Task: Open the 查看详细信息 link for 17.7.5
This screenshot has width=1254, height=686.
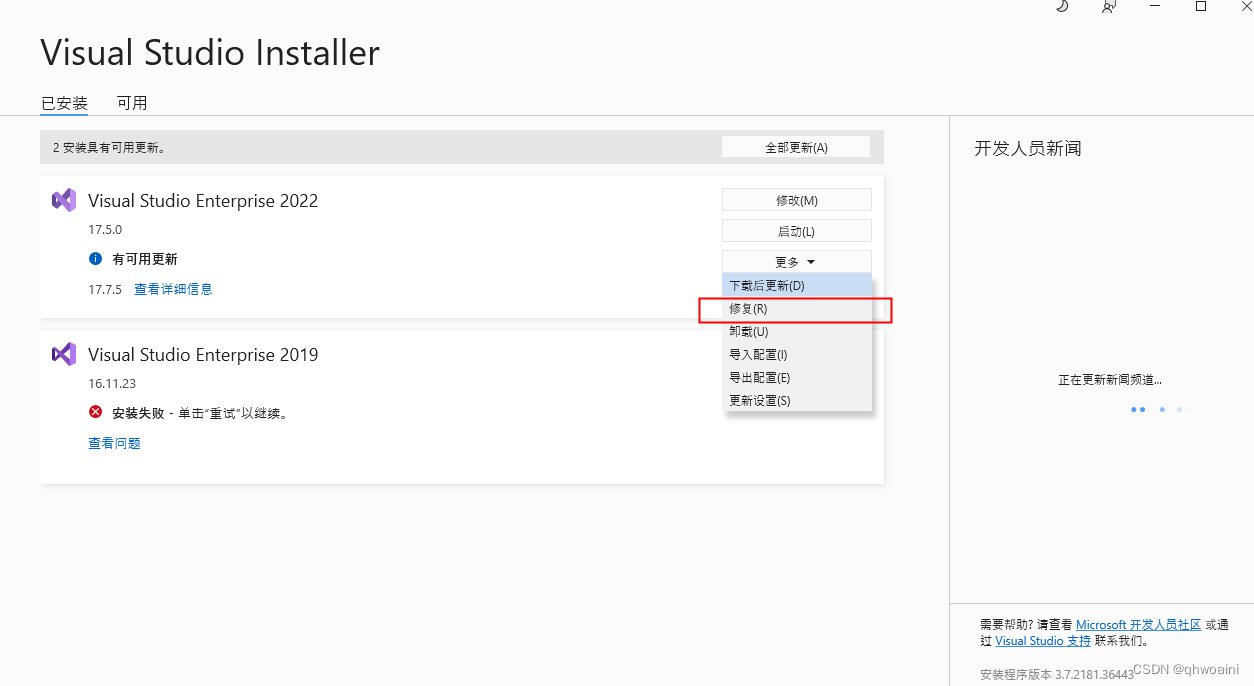Action: coord(173,289)
